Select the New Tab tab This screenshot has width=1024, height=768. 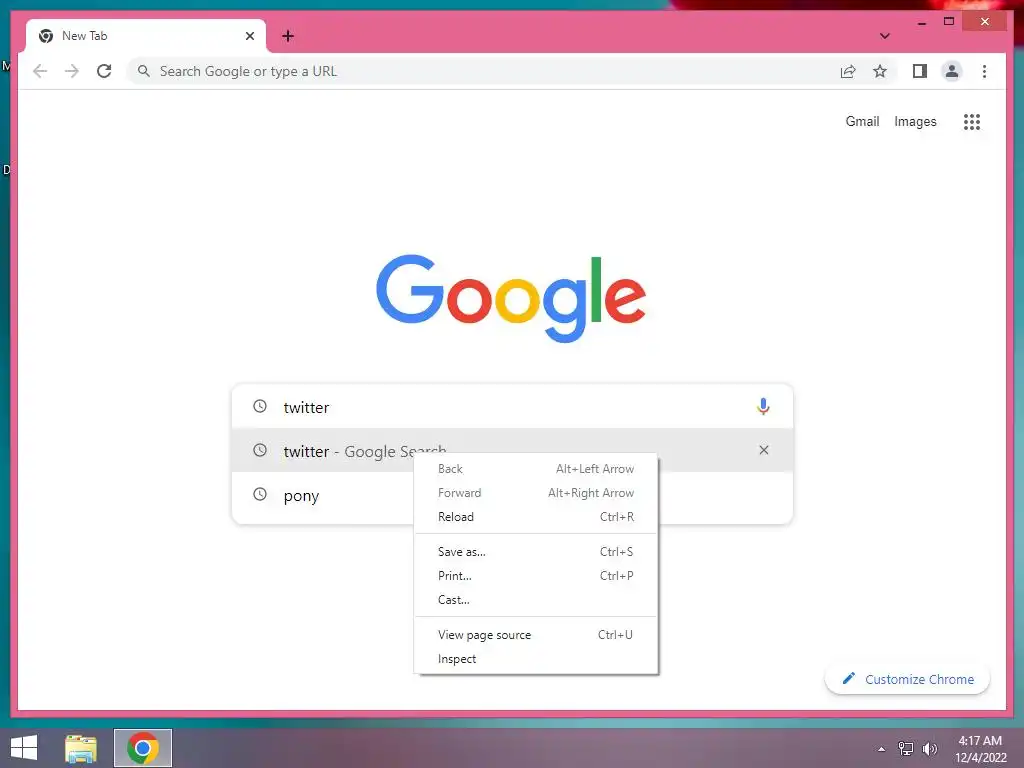[146, 36]
